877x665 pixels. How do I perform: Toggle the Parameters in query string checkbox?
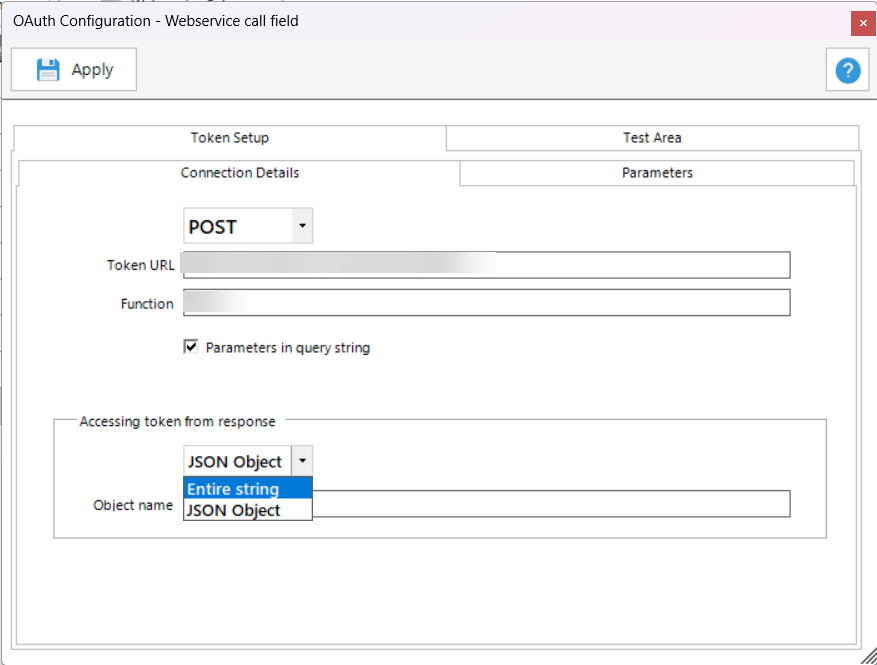[x=191, y=348]
